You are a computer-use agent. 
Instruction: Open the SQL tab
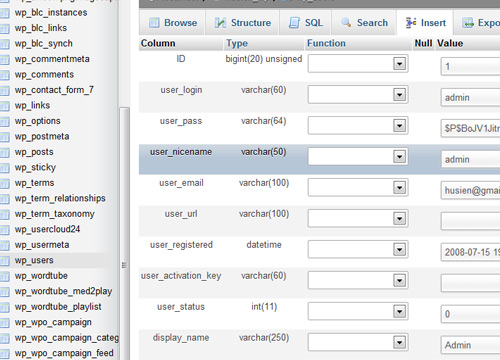[x=305, y=23]
